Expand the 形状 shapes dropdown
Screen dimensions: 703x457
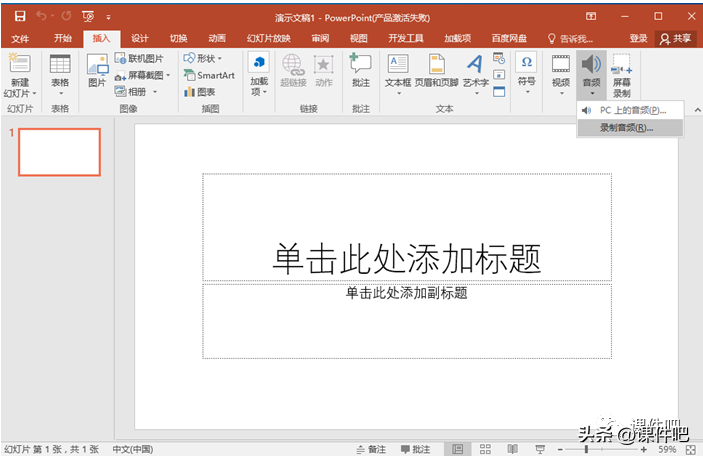tap(220, 58)
